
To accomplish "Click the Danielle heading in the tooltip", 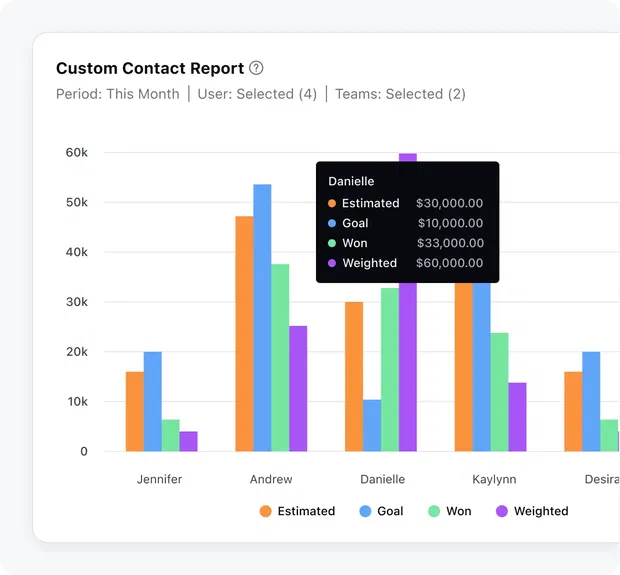I will tap(351, 181).
